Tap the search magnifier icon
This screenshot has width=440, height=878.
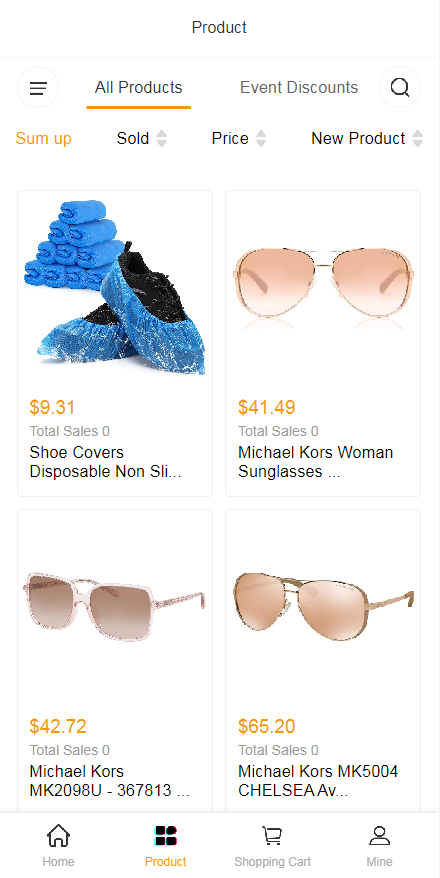(400, 87)
